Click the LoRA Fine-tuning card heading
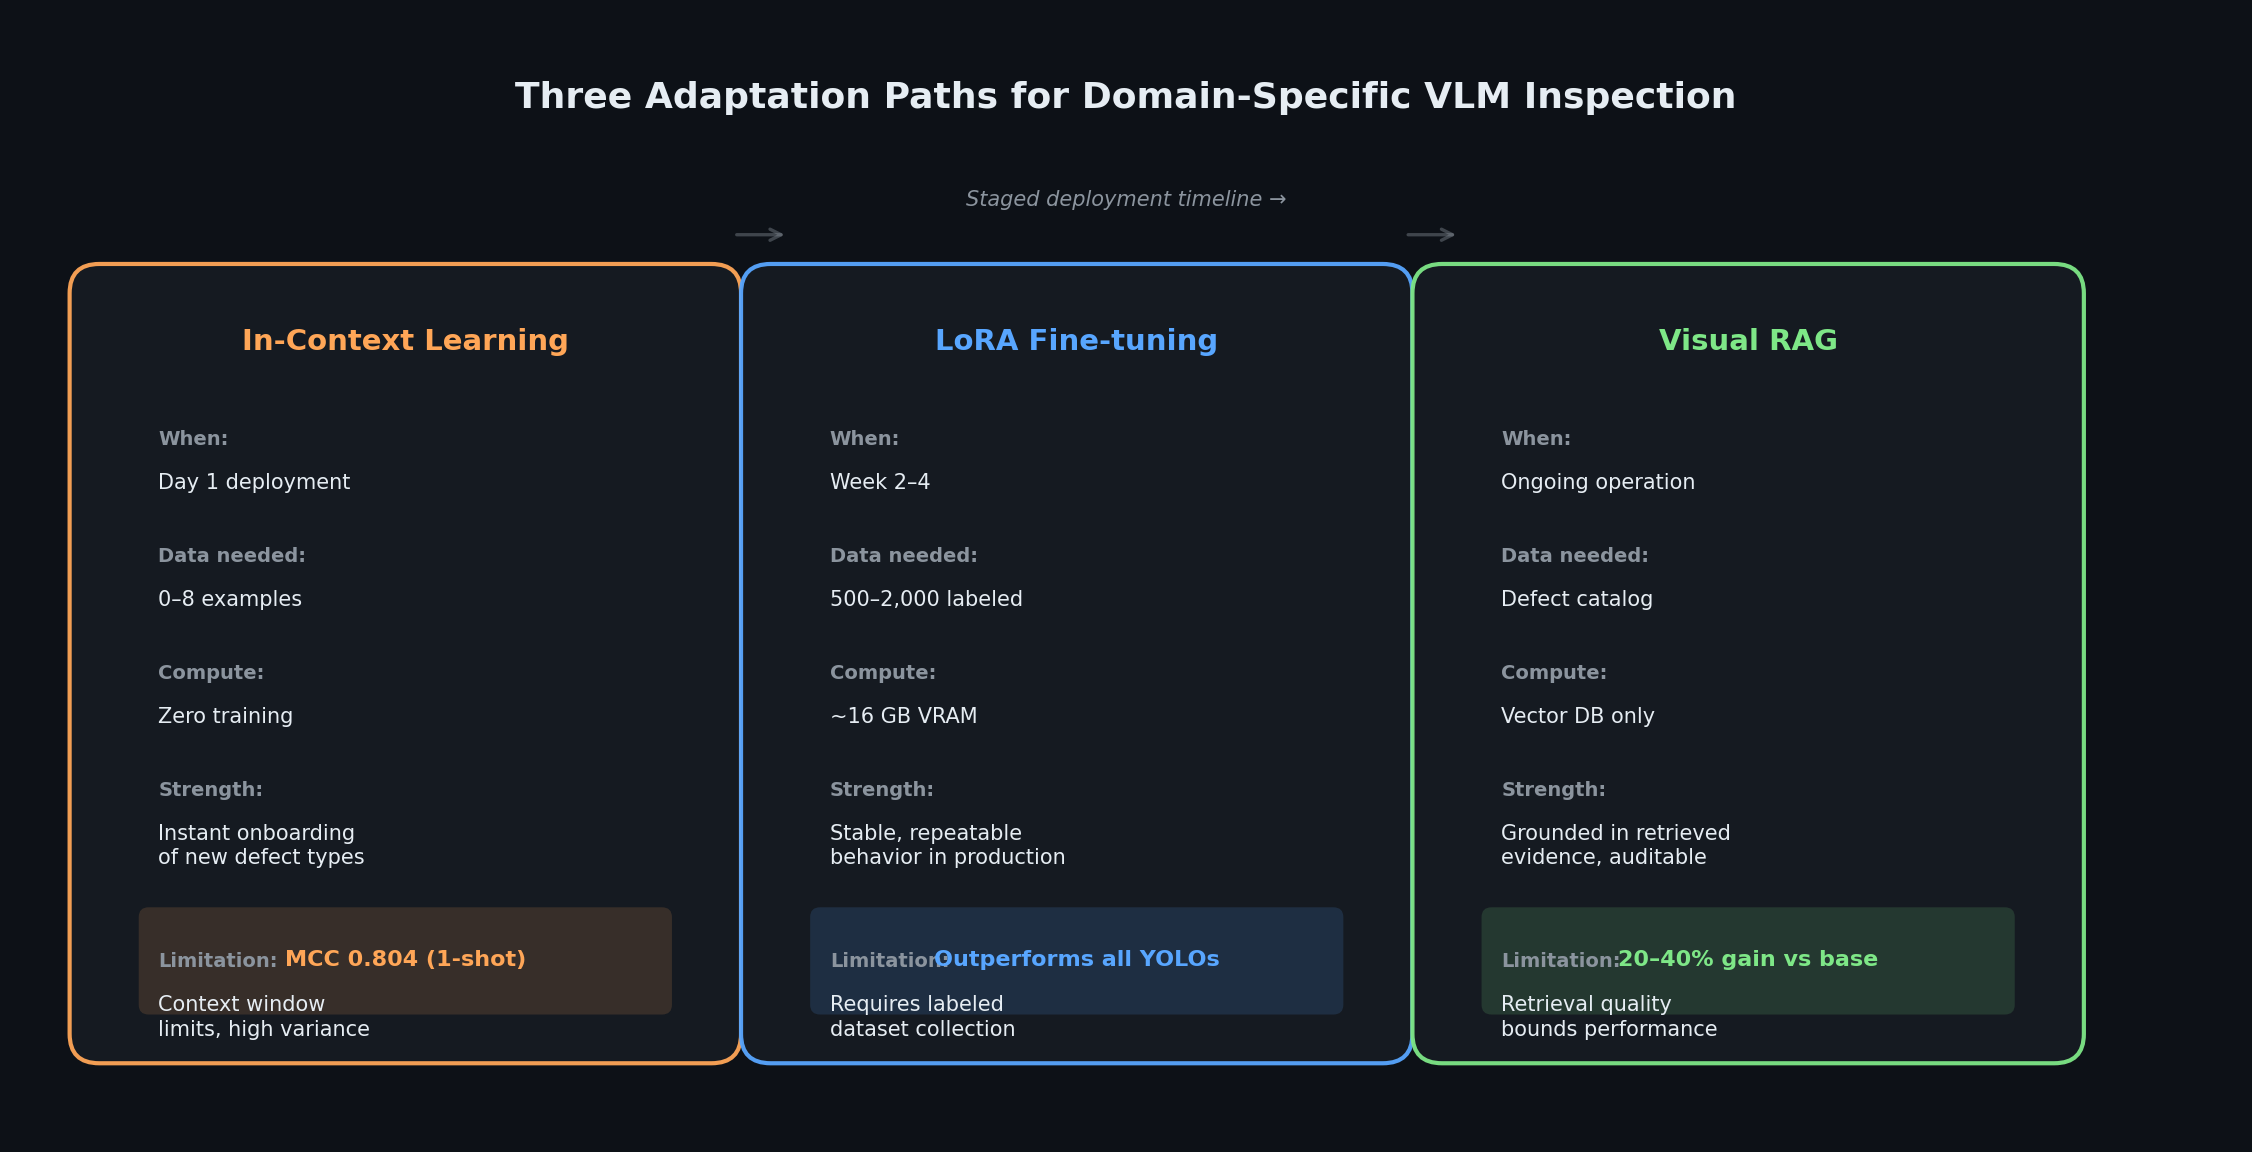The image size is (2252, 1152). pyautogui.click(x=1076, y=341)
